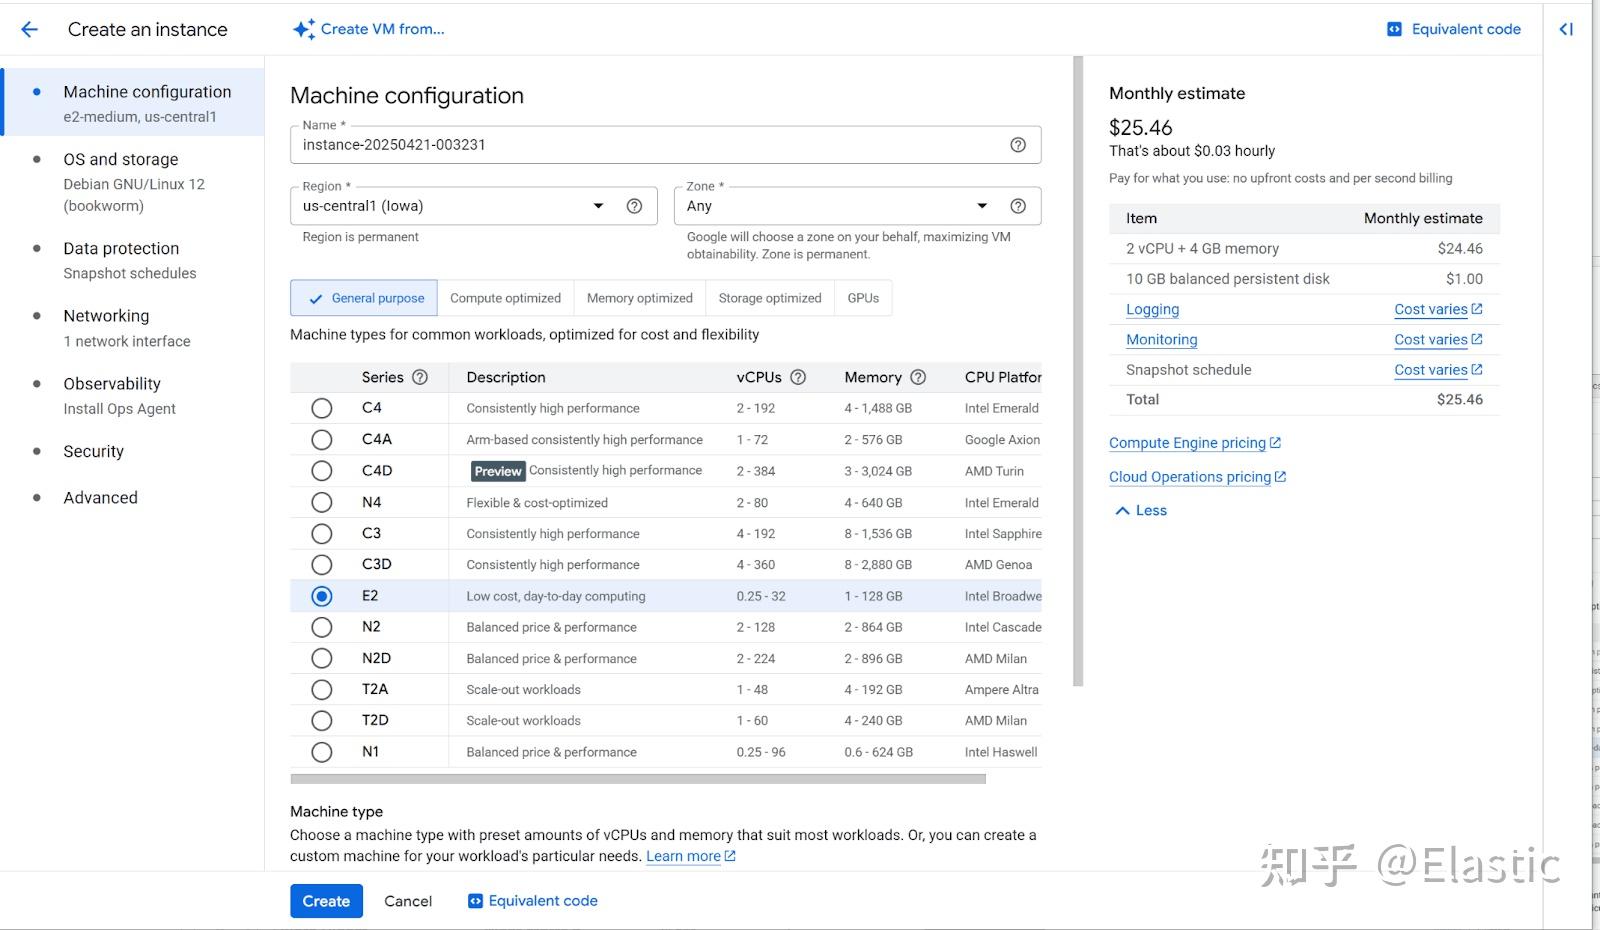Switch to the Compute optimized machine tab
Viewport: 1600px width, 930px height.
click(x=505, y=297)
